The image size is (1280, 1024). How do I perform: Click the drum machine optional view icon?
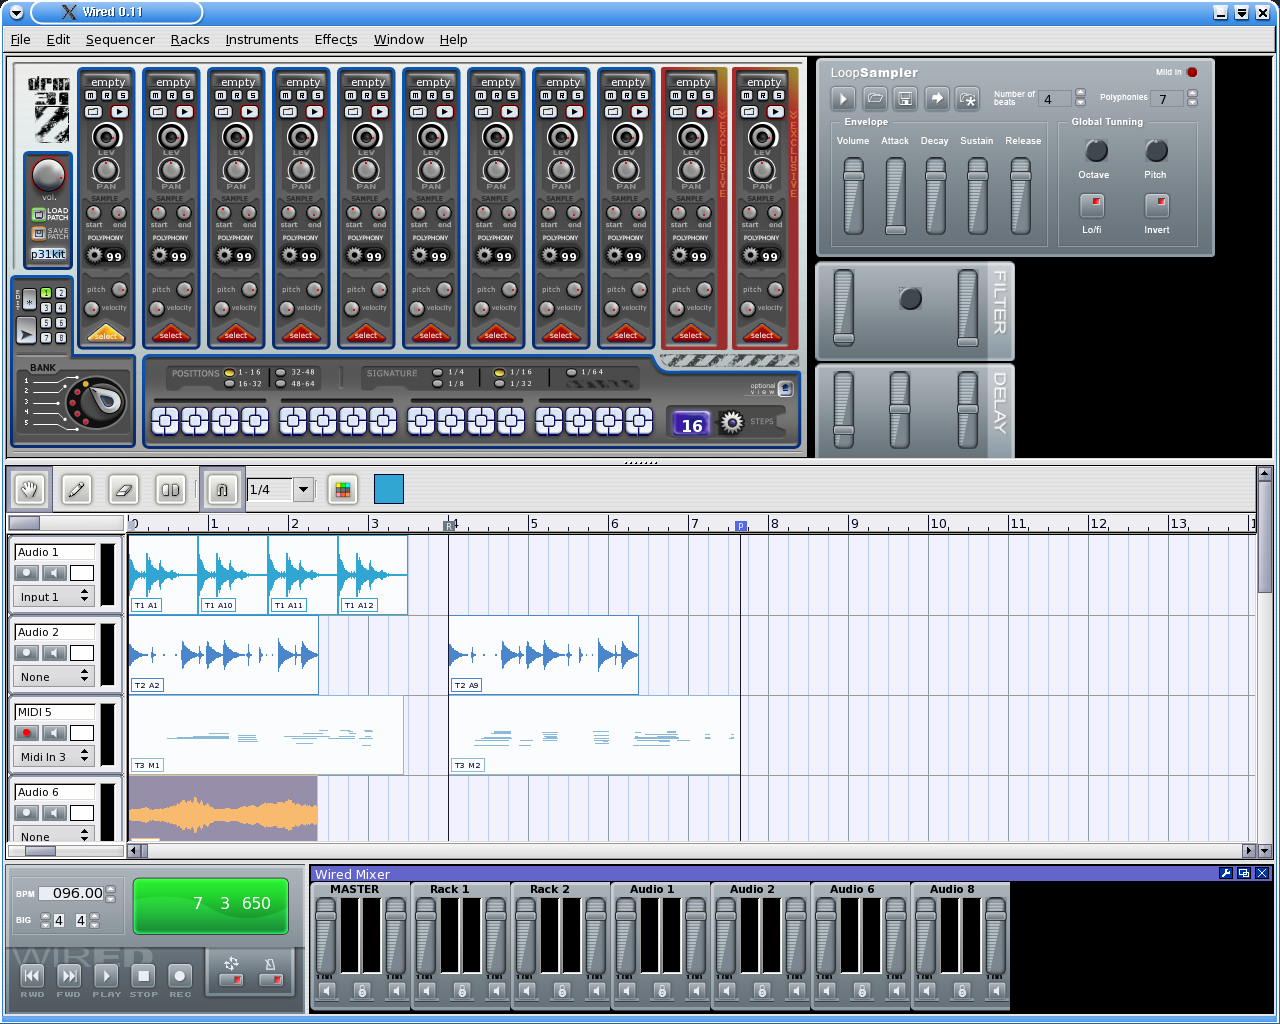[785, 389]
